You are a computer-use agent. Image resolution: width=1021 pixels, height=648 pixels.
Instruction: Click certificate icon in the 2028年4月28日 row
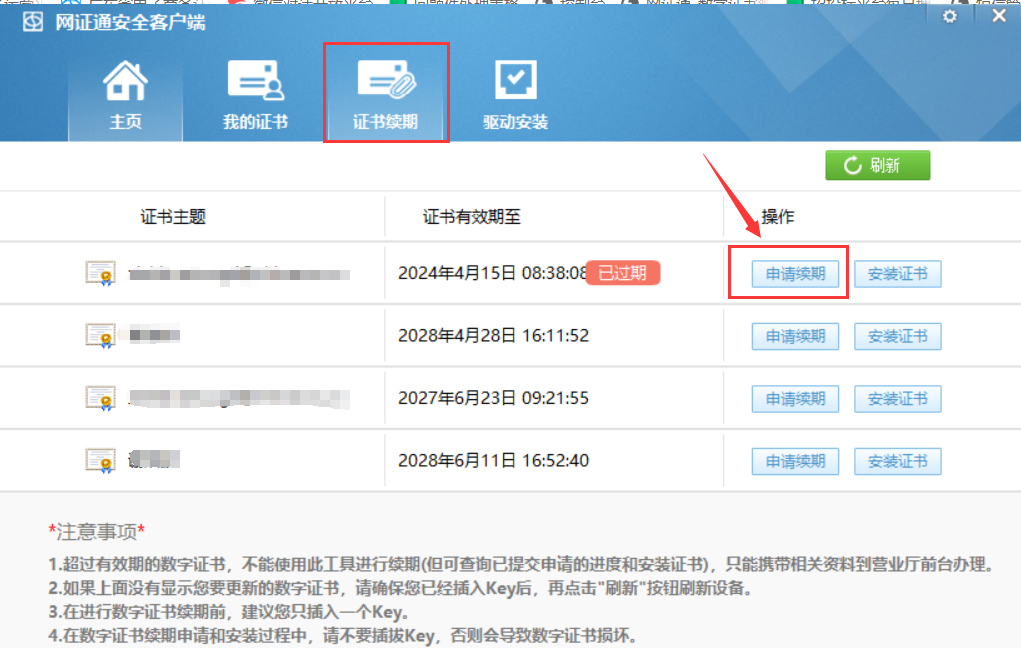pos(101,336)
